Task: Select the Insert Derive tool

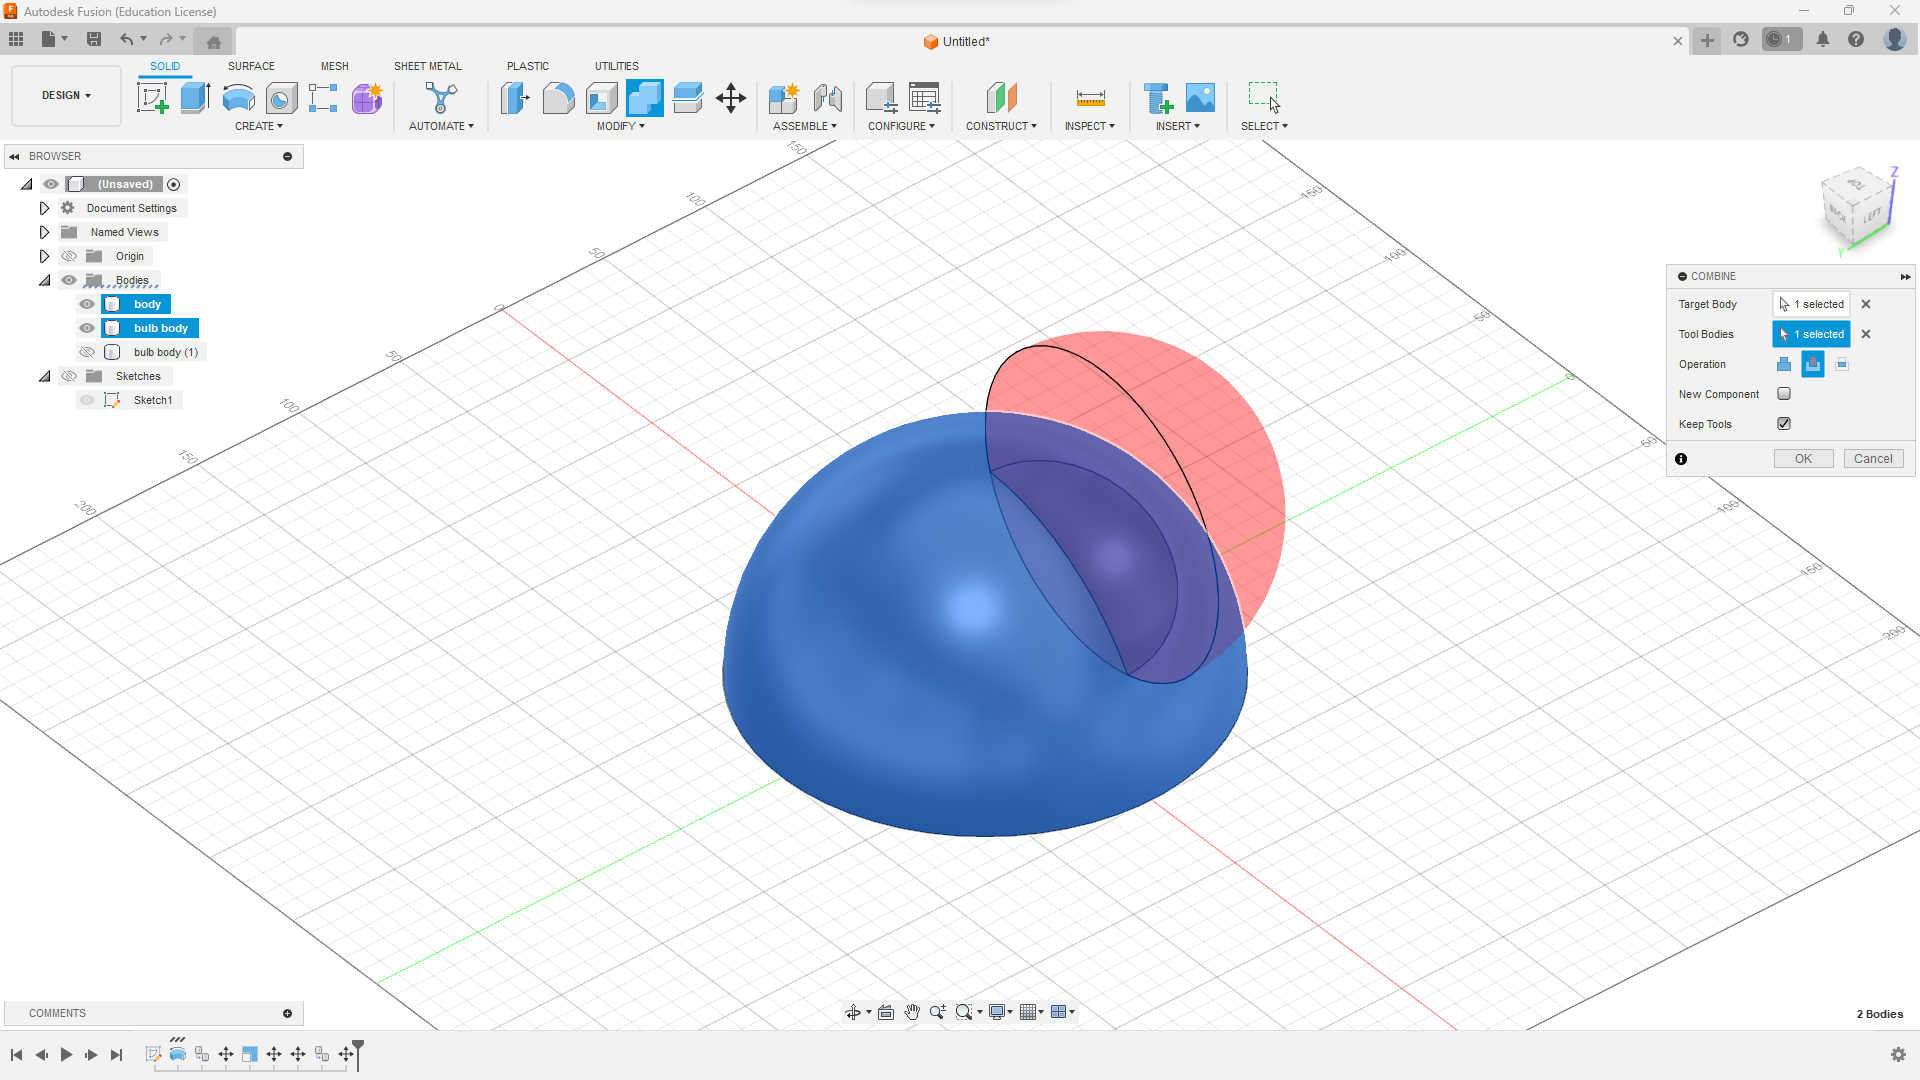Action: 1158,98
